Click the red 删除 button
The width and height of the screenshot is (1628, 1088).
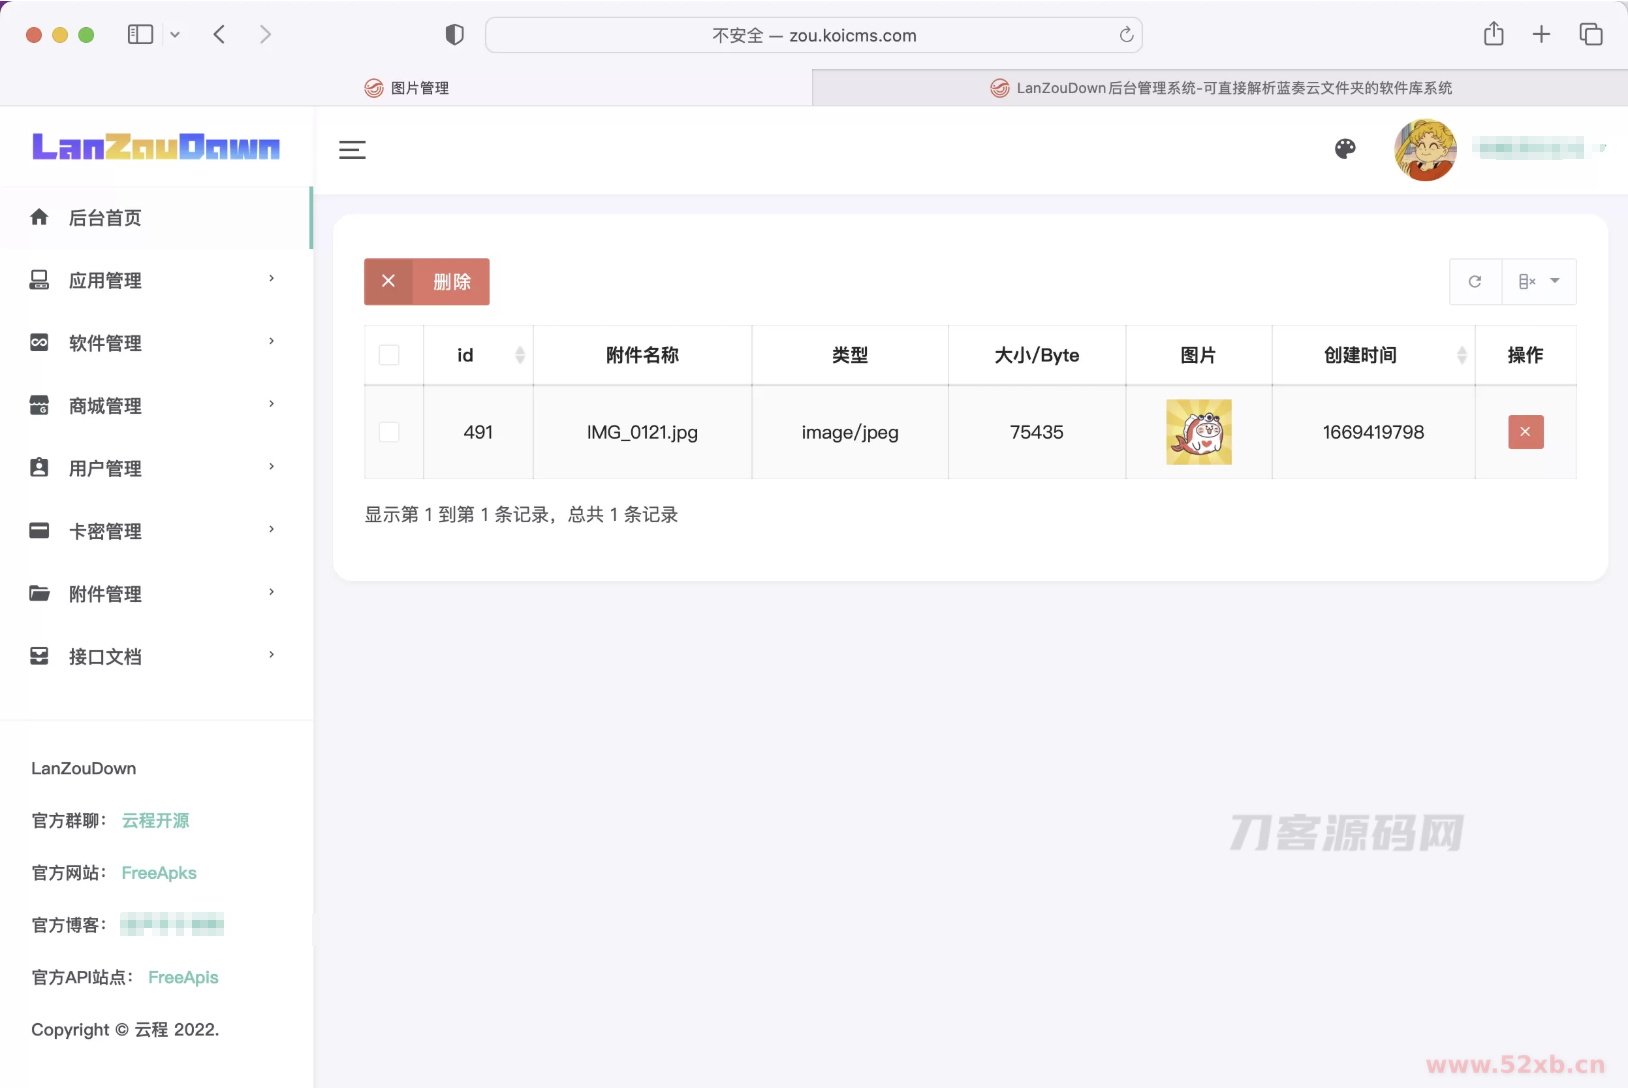[x=427, y=282]
